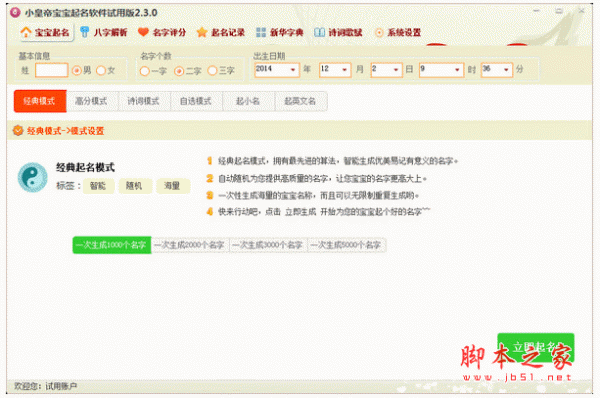Image resolution: width=600 pixels, height=398 pixels.
Task: Switch to the 经典模式 tab
Action: tap(40, 101)
